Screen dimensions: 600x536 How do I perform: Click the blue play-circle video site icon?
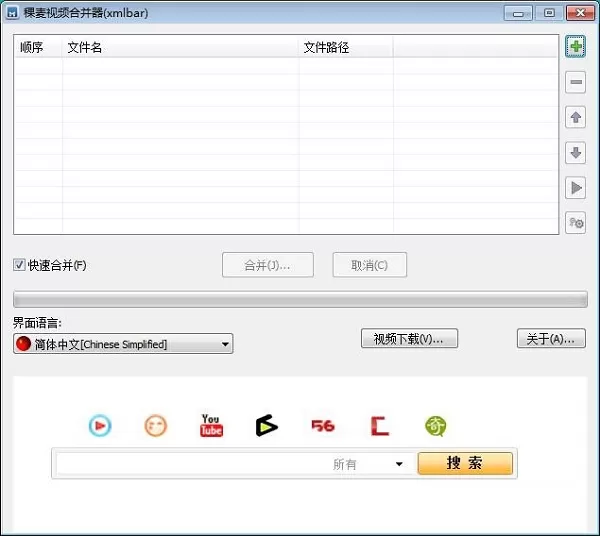pyautogui.click(x=100, y=425)
